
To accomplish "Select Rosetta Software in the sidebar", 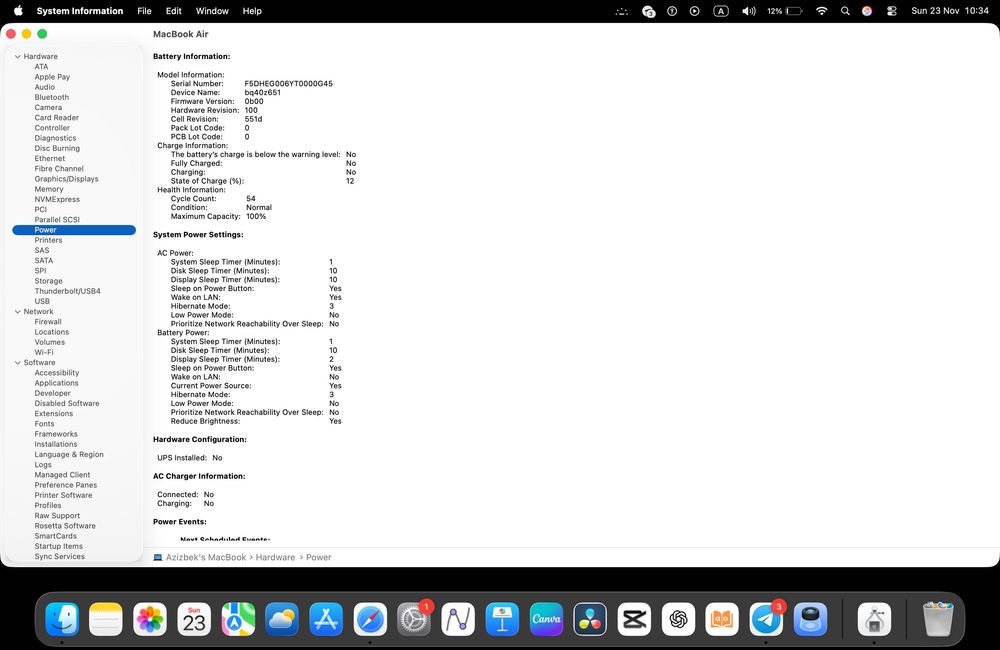I will [65, 526].
